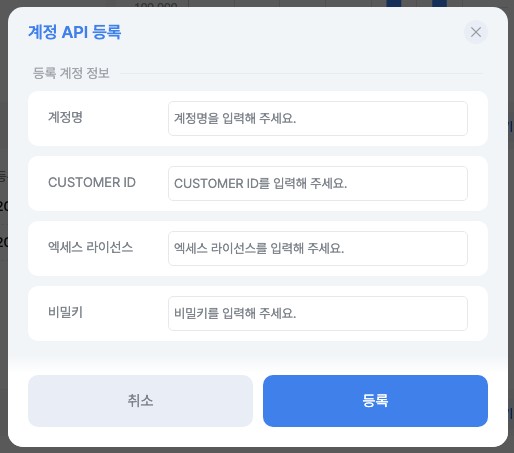Click the CUSTOMER ID input field
This screenshot has width=514, height=453.
click(x=318, y=183)
